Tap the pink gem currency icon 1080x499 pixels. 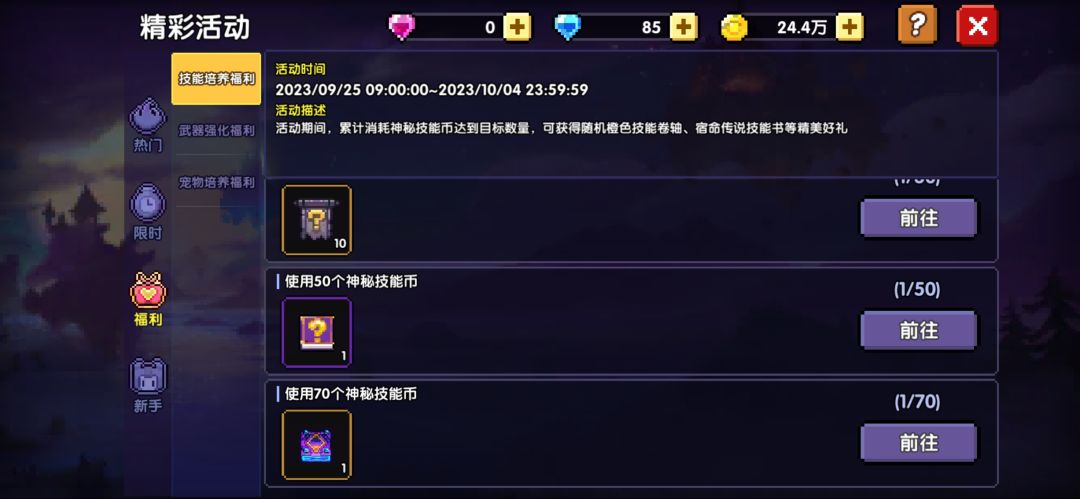tap(402, 28)
